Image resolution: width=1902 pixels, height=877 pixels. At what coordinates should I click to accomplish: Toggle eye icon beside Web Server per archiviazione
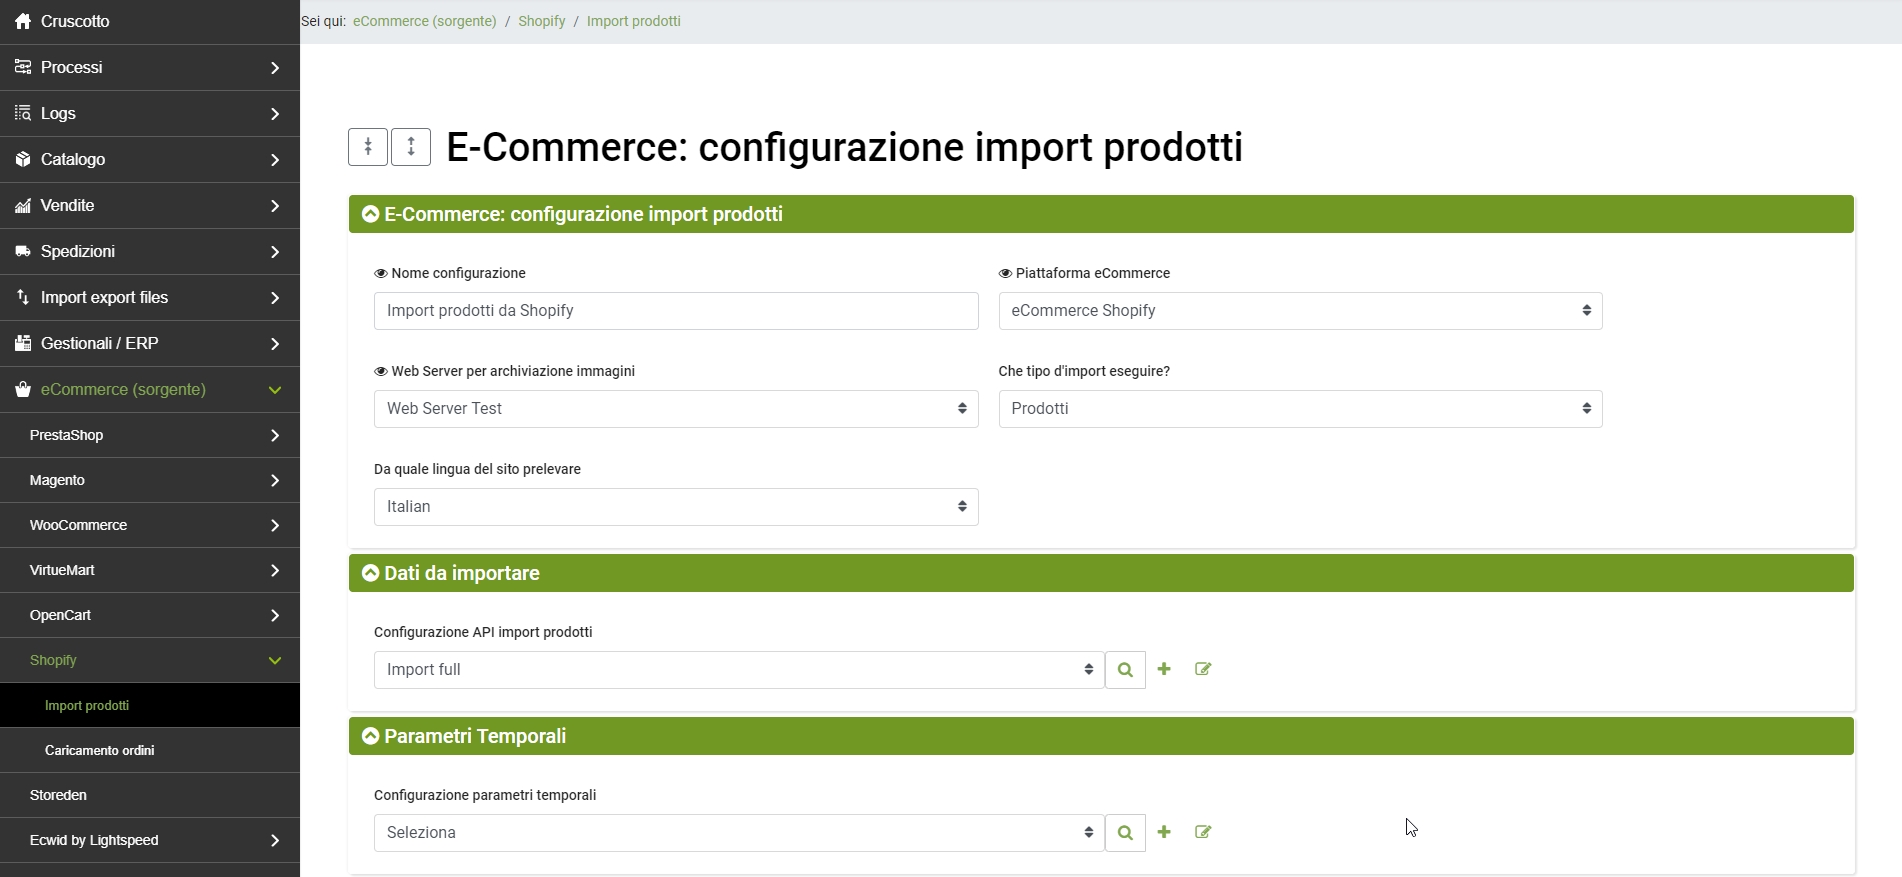coord(380,372)
